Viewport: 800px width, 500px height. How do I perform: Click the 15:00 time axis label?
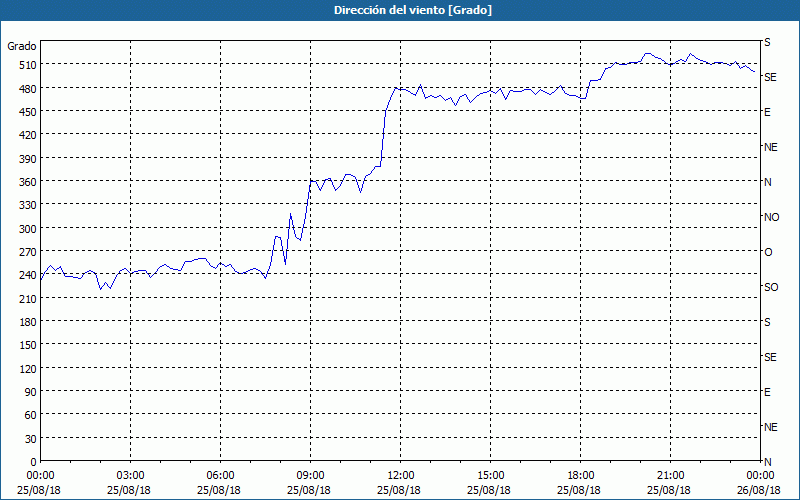coord(490,476)
